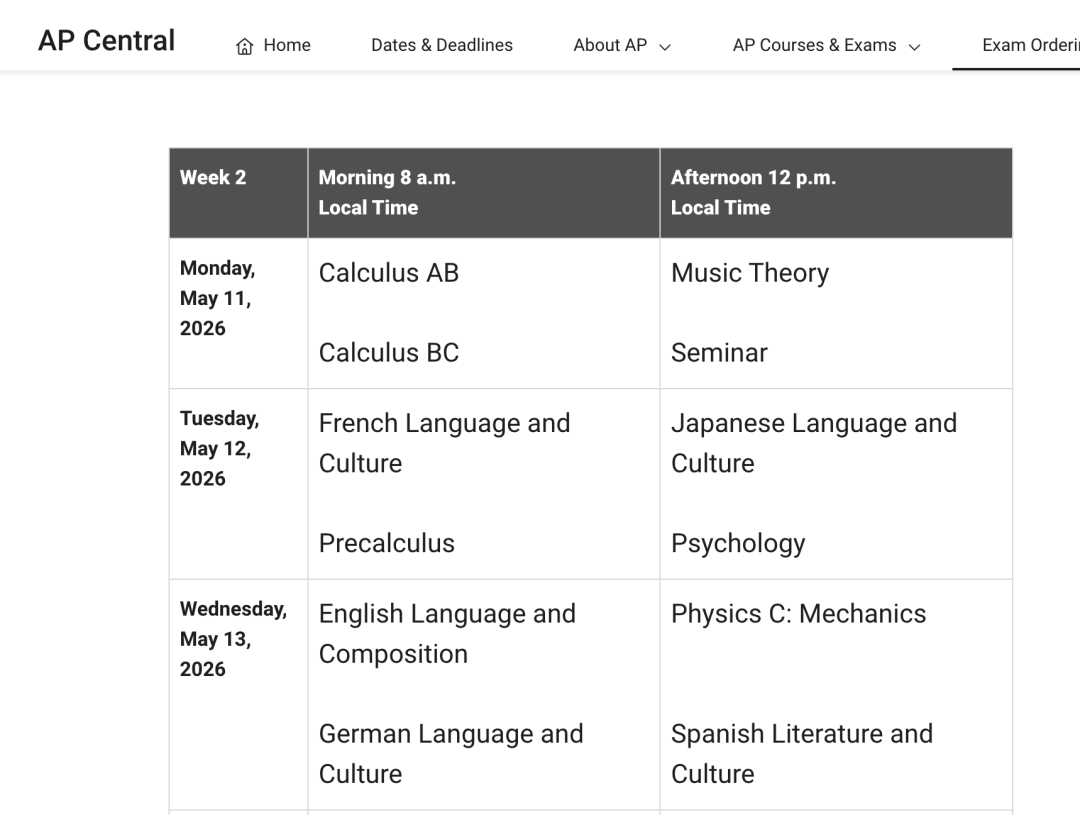
Task: Select the Seminar exam entry
Action: tap(719, 353)
